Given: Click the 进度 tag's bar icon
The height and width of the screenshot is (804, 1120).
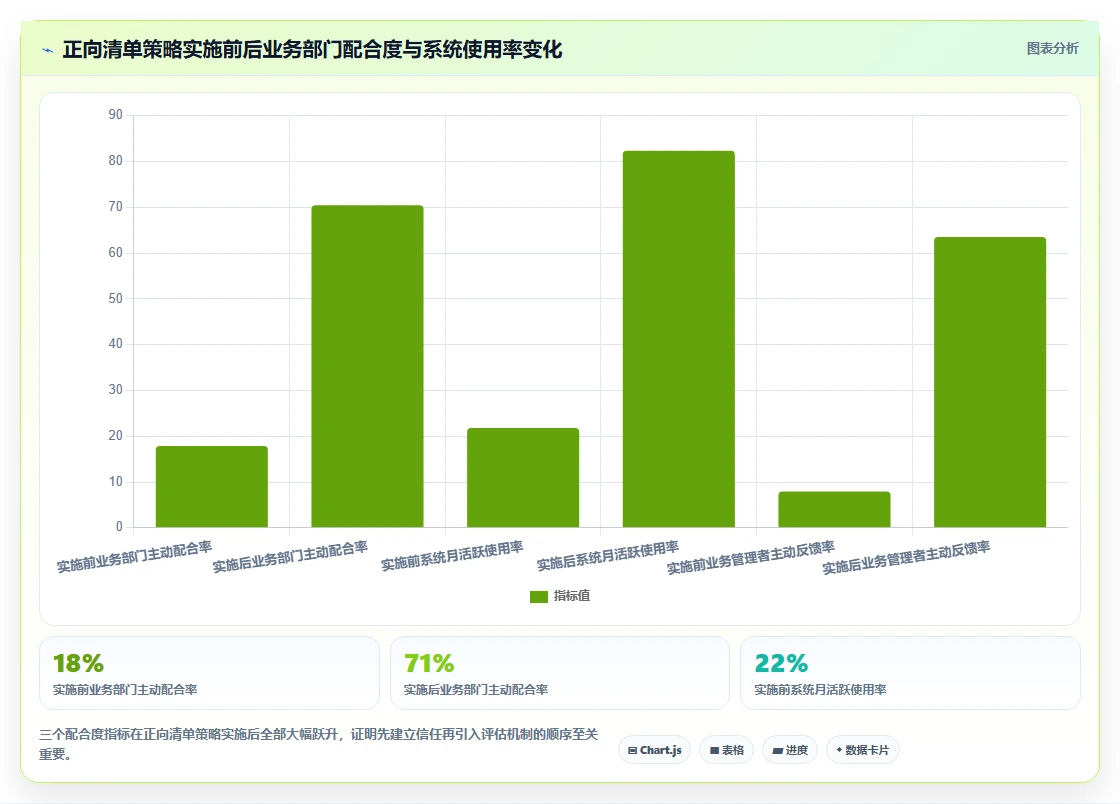Looking at the screenshot, I should point(778,750).
